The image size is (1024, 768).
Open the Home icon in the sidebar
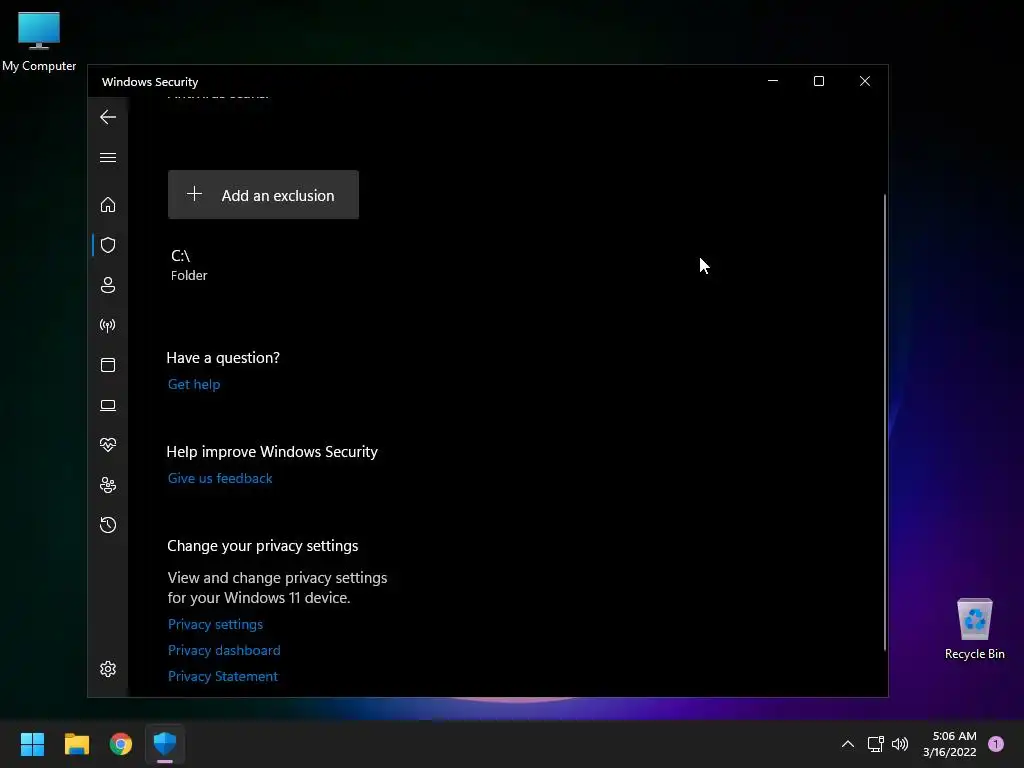coord(108,204)
